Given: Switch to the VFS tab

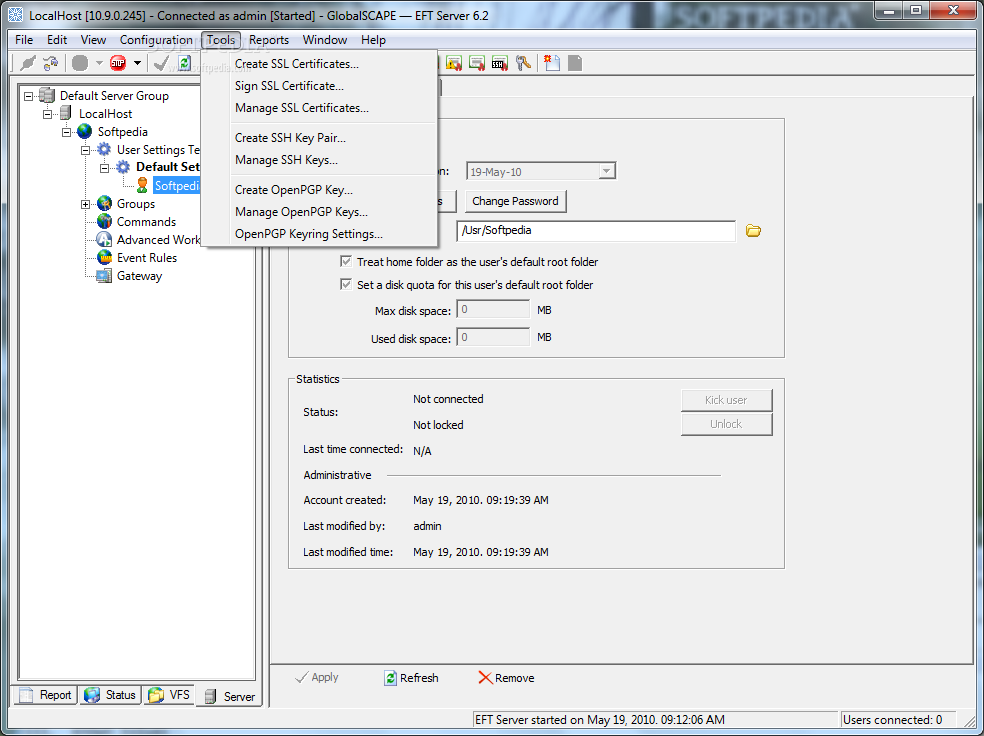Looking at the screenshot, I should (x=169, y=695).
